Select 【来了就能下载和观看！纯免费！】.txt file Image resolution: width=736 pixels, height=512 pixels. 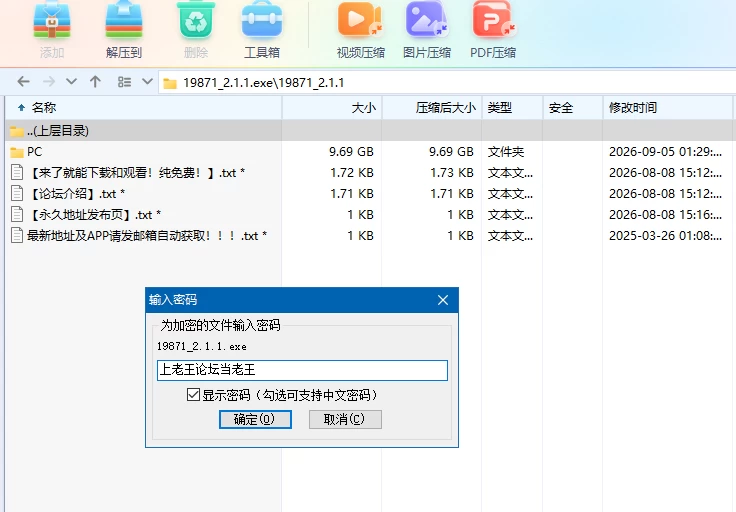tap(370, 173)
